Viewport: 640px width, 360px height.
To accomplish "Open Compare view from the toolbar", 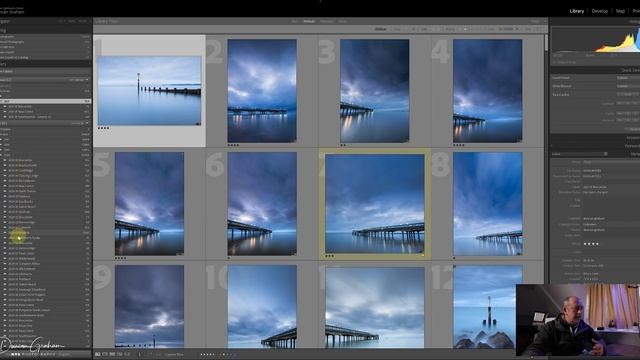I will point(112,354).
